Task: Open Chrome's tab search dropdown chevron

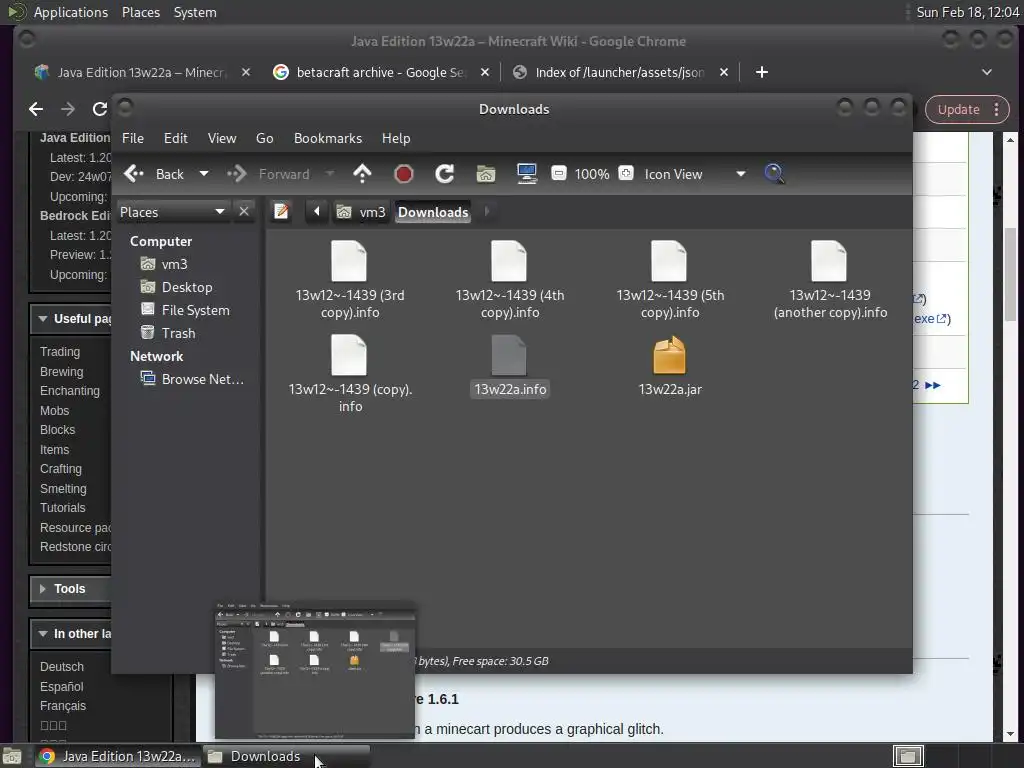Action: pyautogui.click(x=987, y=72)
